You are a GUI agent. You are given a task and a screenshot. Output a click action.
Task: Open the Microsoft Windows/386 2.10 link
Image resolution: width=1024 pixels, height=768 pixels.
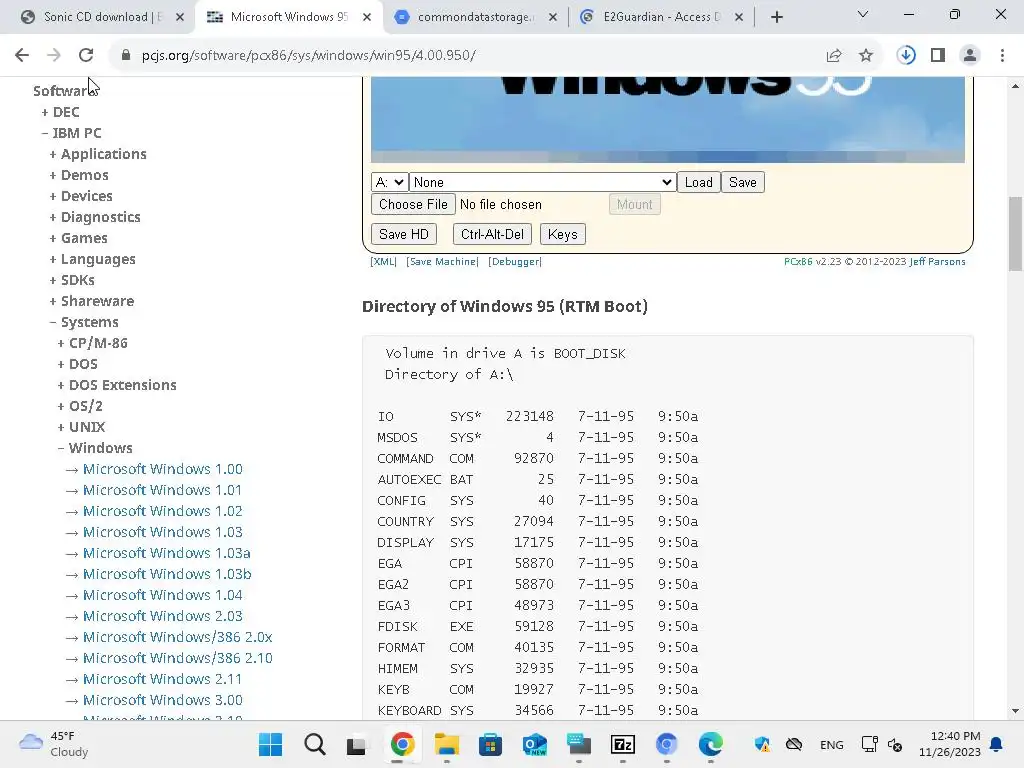[x=178, y=658]
